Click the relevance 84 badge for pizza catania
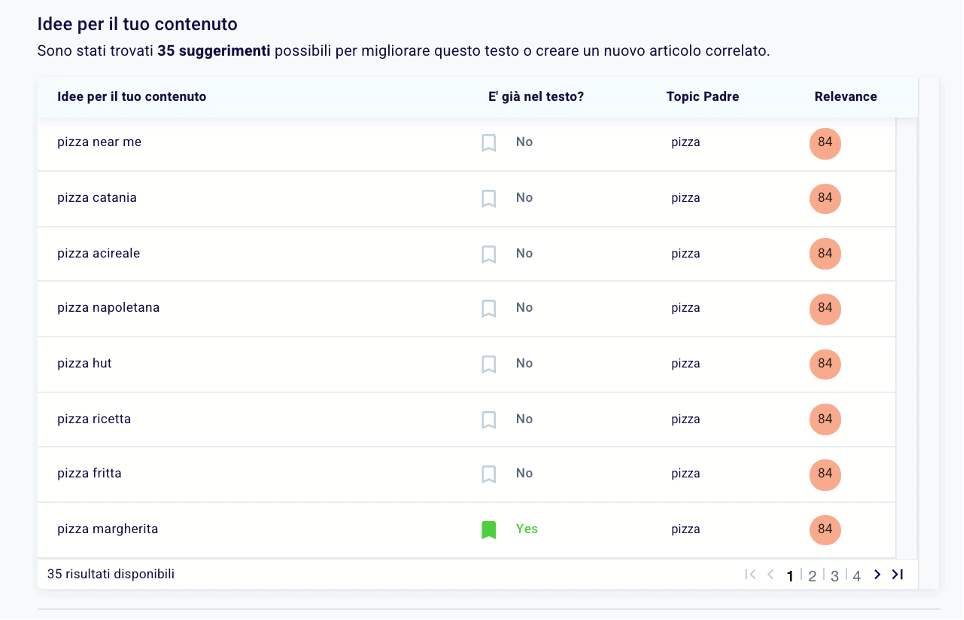964x620 pixels. coord(825,199)
